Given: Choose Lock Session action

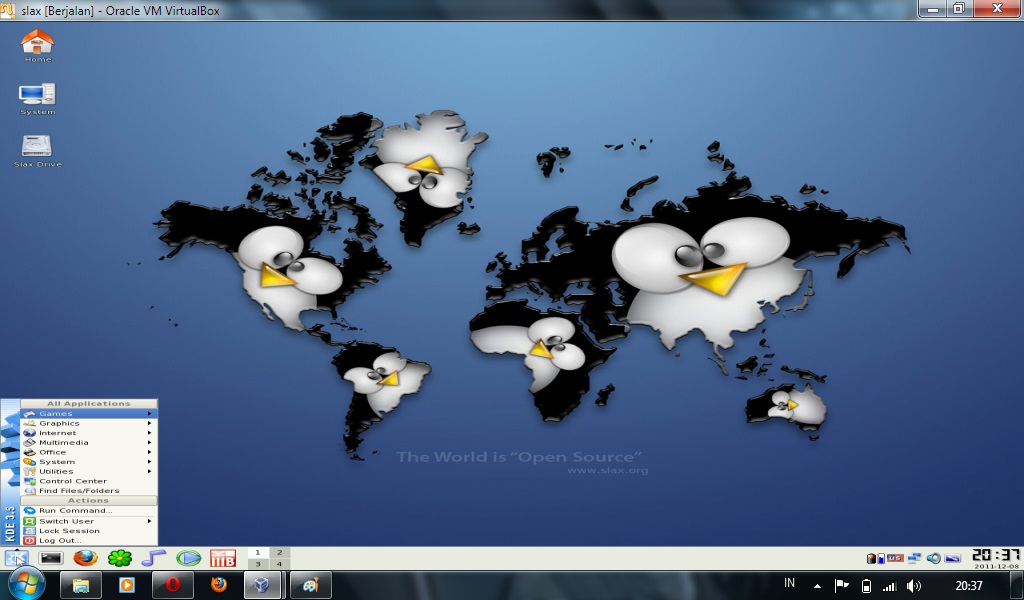Looking at the screenshot, I should pyautogui.click(x=89, y=531).
